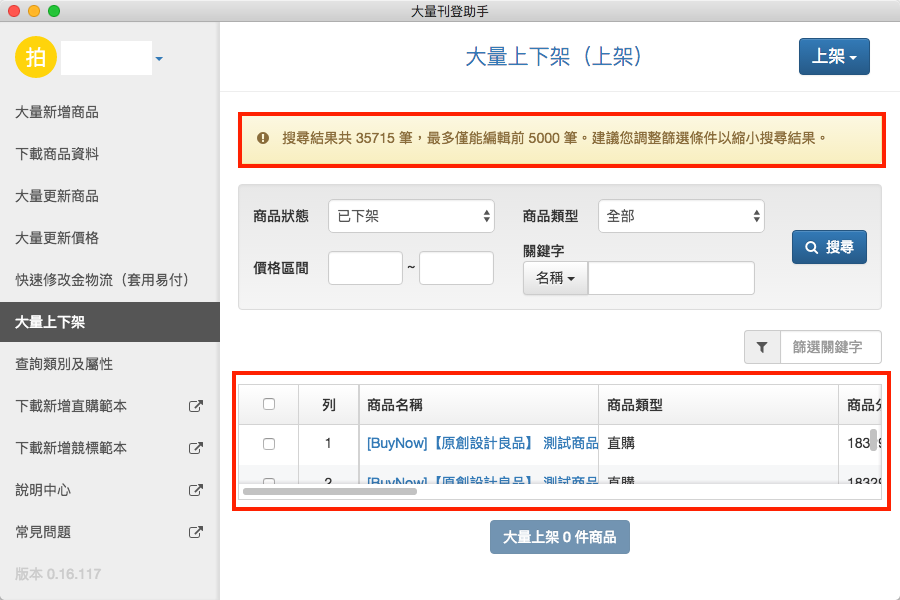Click the filter funnel icon
This screenshot has width=900, height=600.
tap(762, 347)
